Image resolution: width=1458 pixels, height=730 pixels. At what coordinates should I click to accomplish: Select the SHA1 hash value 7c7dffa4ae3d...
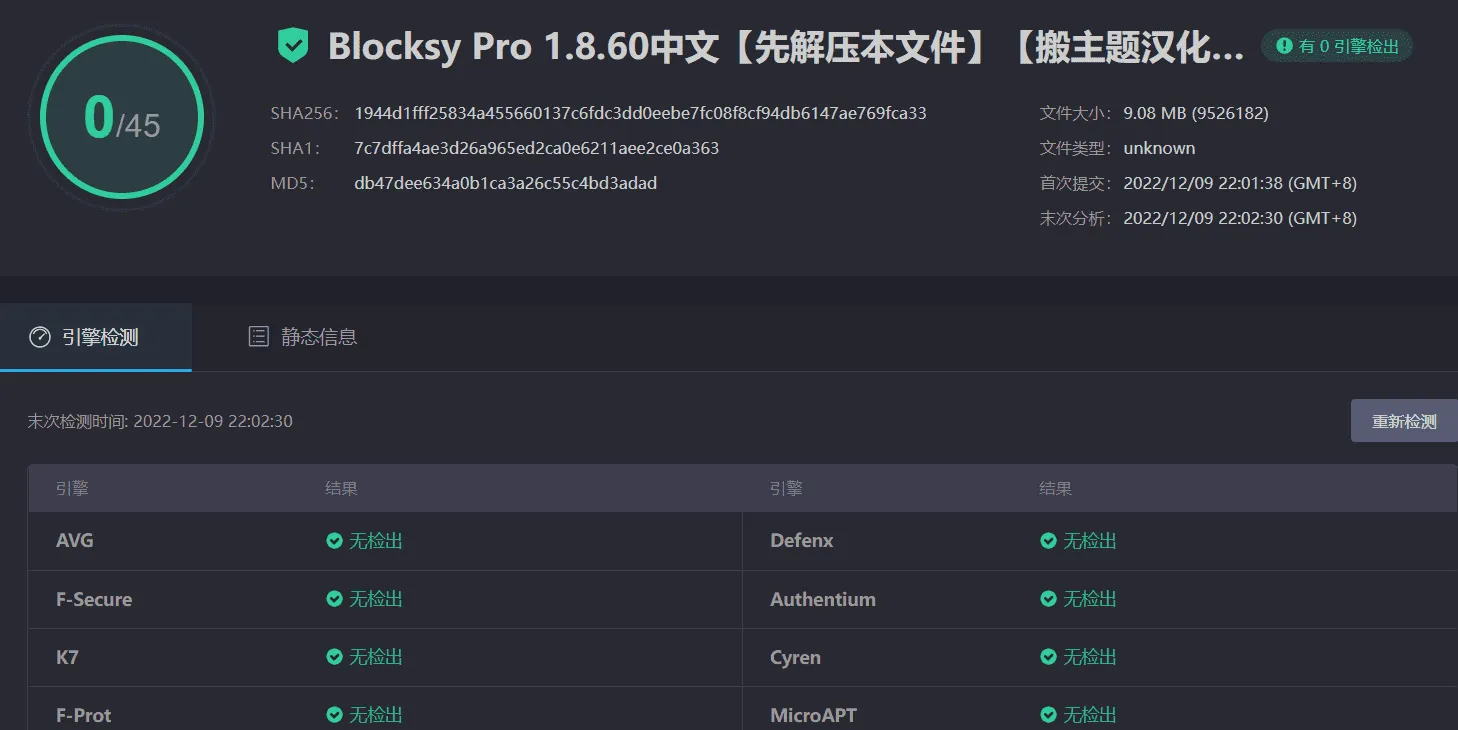click(536, 148)
